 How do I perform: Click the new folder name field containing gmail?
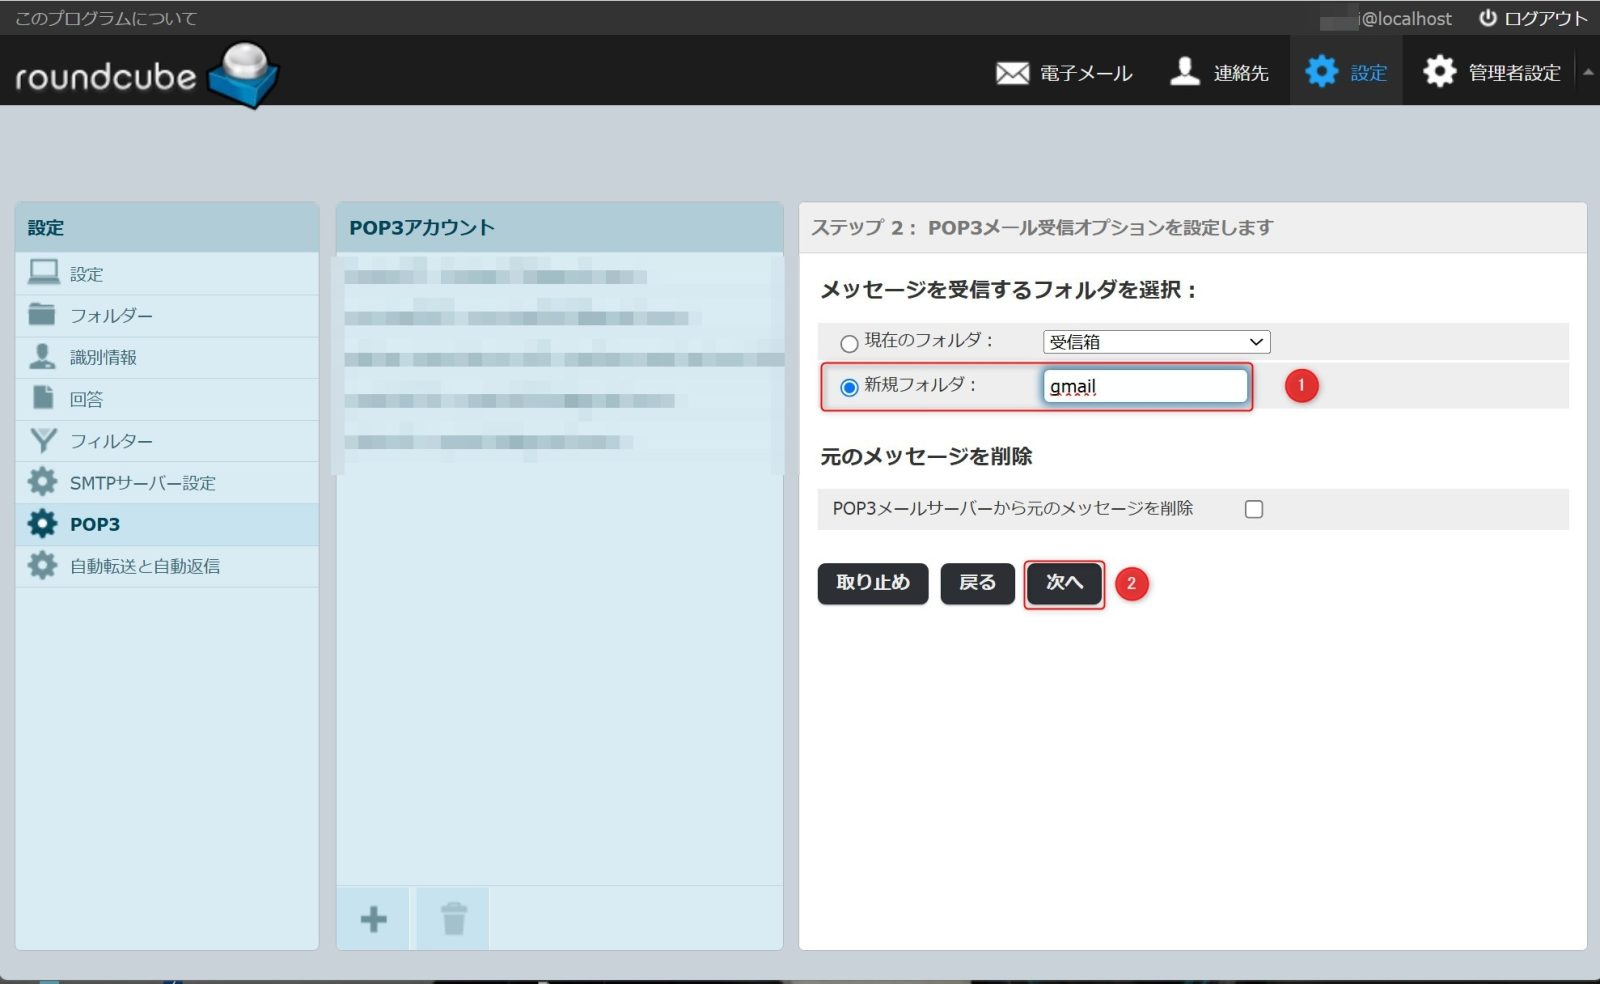tap(1145, 387)
